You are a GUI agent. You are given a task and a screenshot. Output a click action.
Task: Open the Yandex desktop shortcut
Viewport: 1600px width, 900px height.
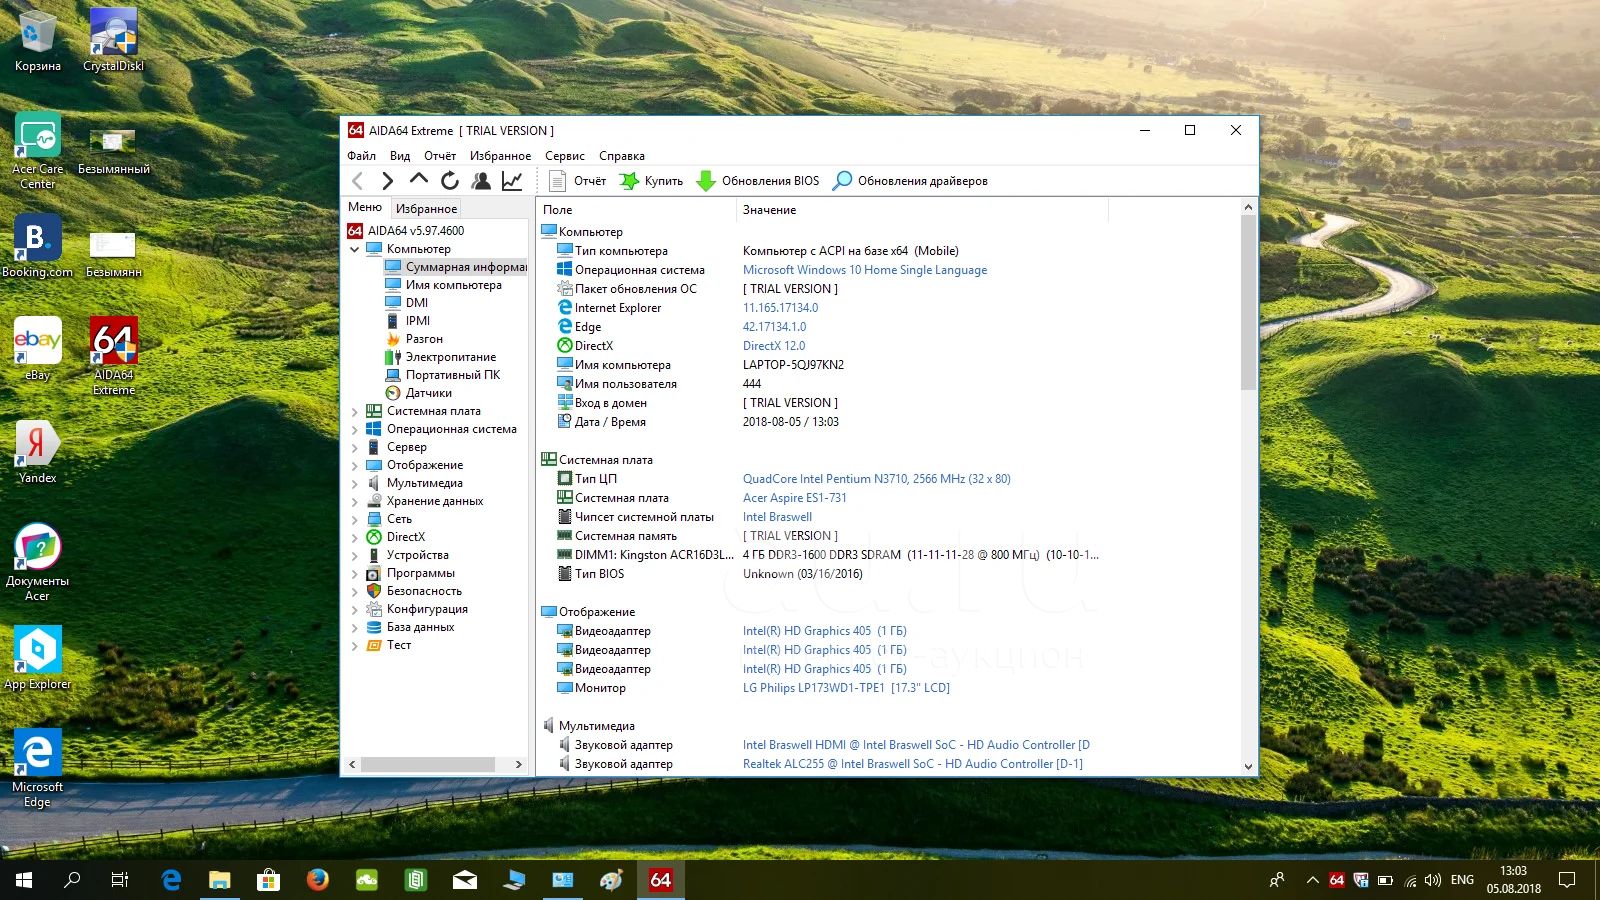pos(38,453)
